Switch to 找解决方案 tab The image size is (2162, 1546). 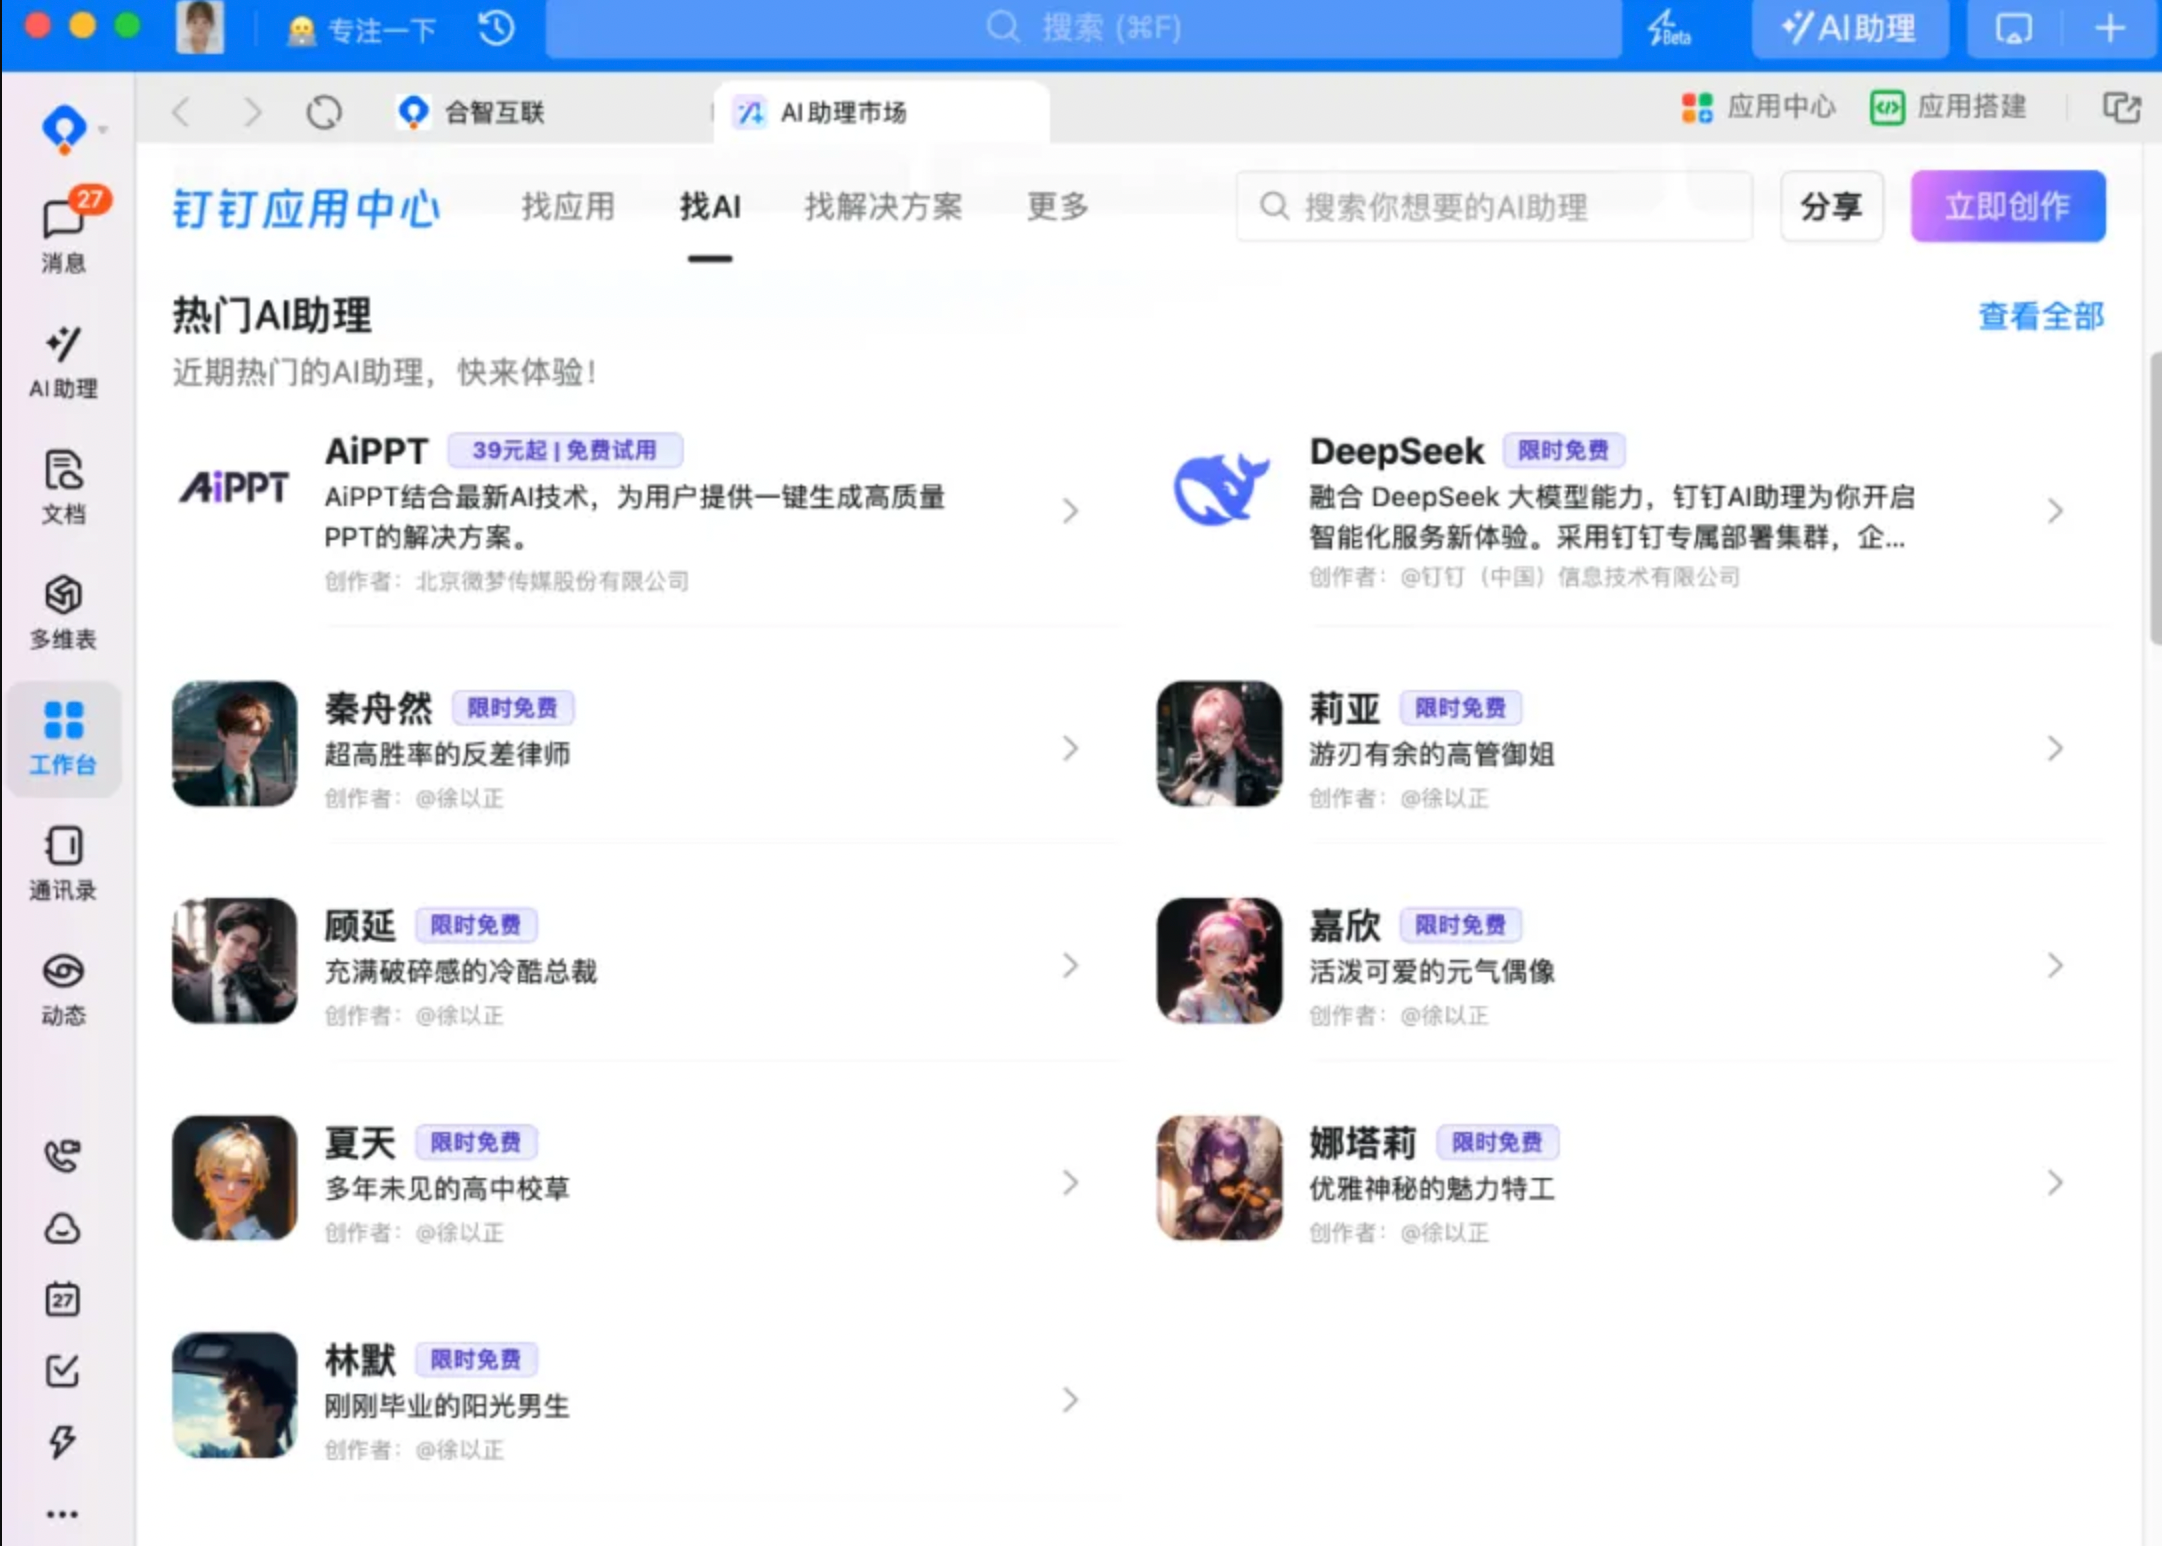click(884, 207)
